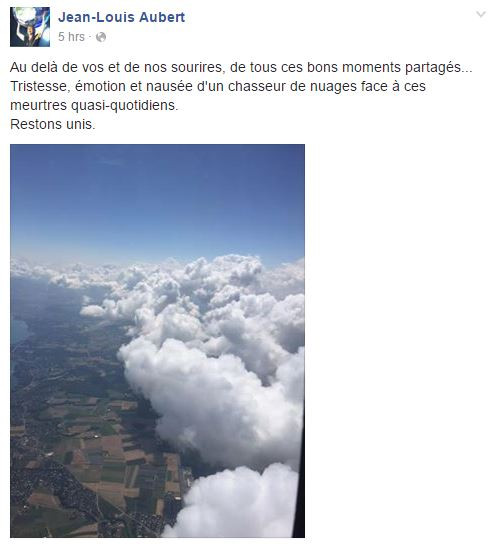Viewport: 496px width, 544px height.
Task: Open Jean-Louis Aubert's profile picture
Action: [x=30, y=27]
